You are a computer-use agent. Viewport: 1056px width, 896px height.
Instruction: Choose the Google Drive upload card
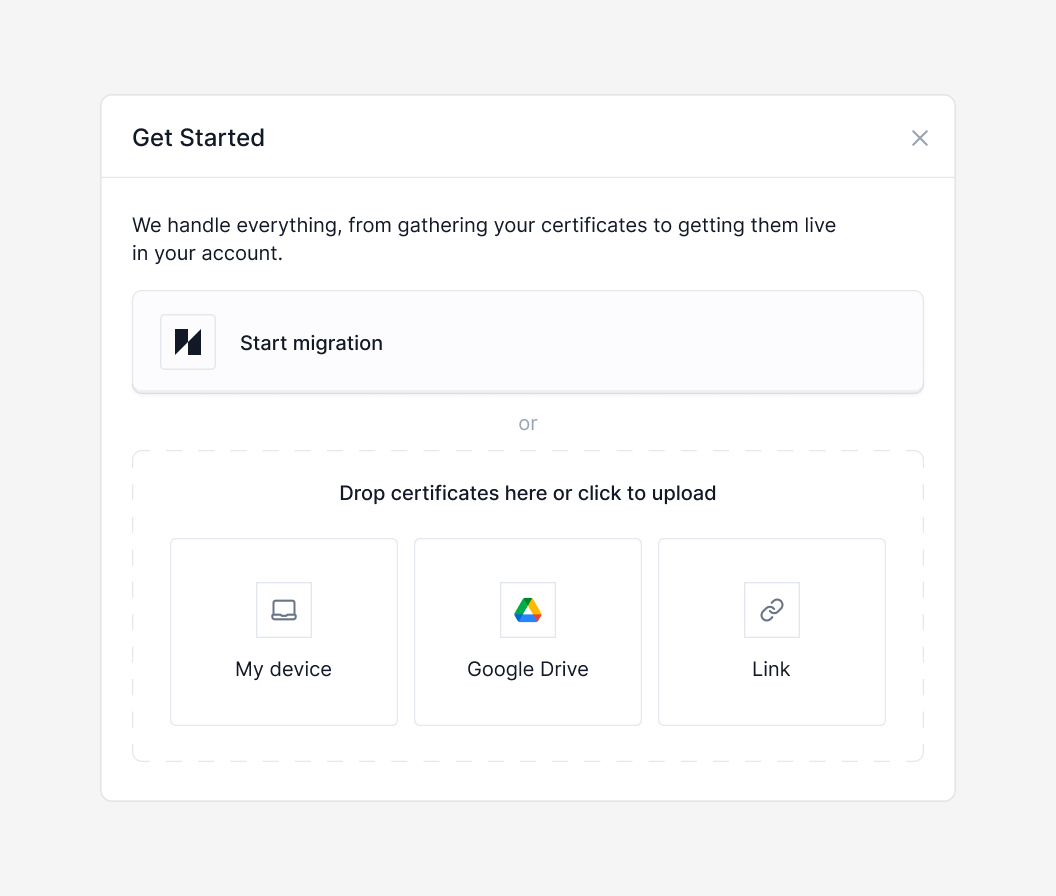[x=527, y=632]
